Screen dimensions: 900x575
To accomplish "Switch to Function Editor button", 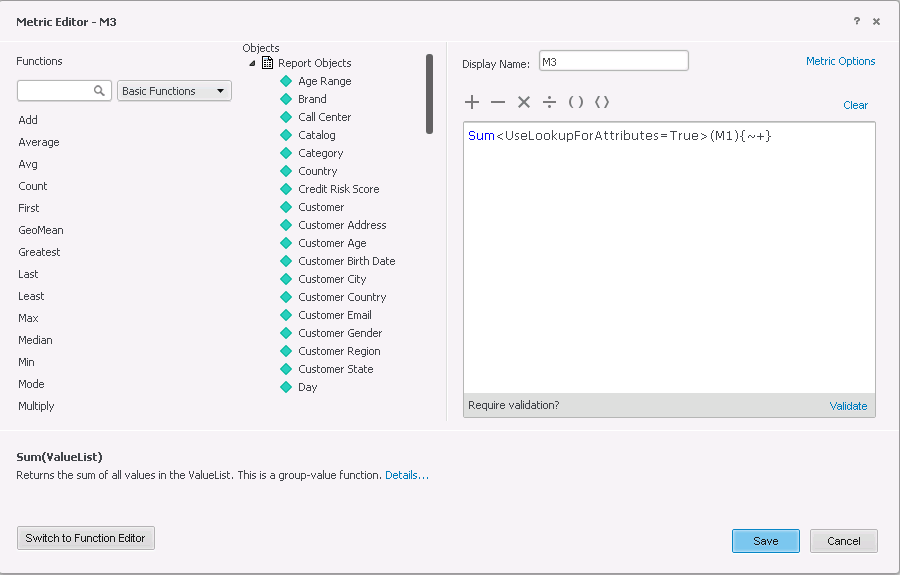I will 86,538.
